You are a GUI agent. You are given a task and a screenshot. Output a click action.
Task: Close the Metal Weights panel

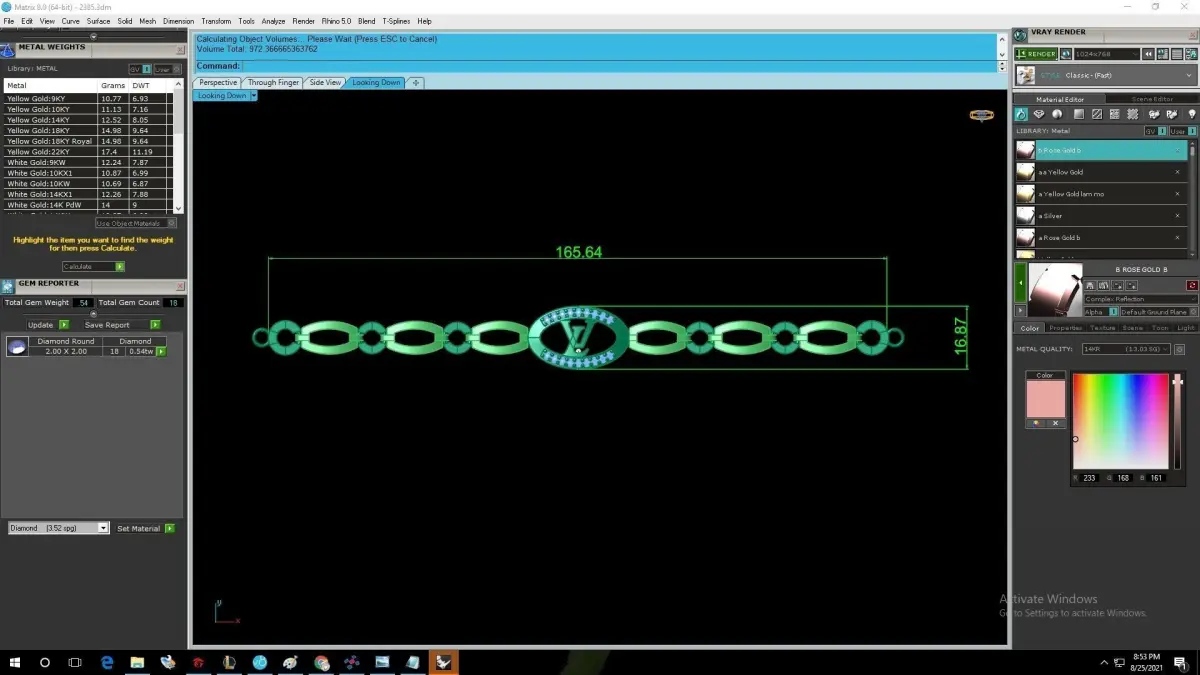[180, 48]
